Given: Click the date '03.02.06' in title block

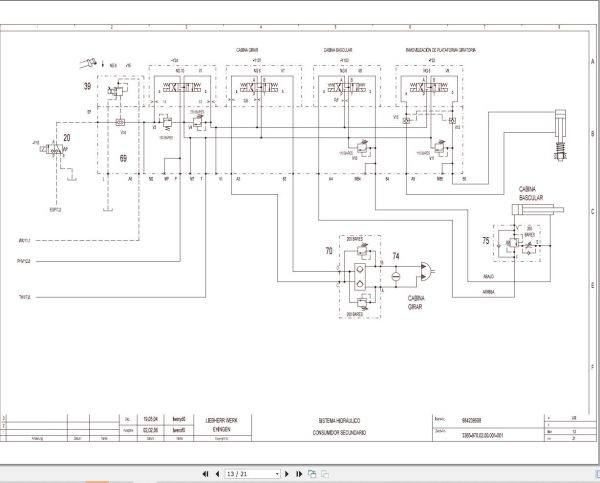Looking at the screenshot, I should click(150, 430).
